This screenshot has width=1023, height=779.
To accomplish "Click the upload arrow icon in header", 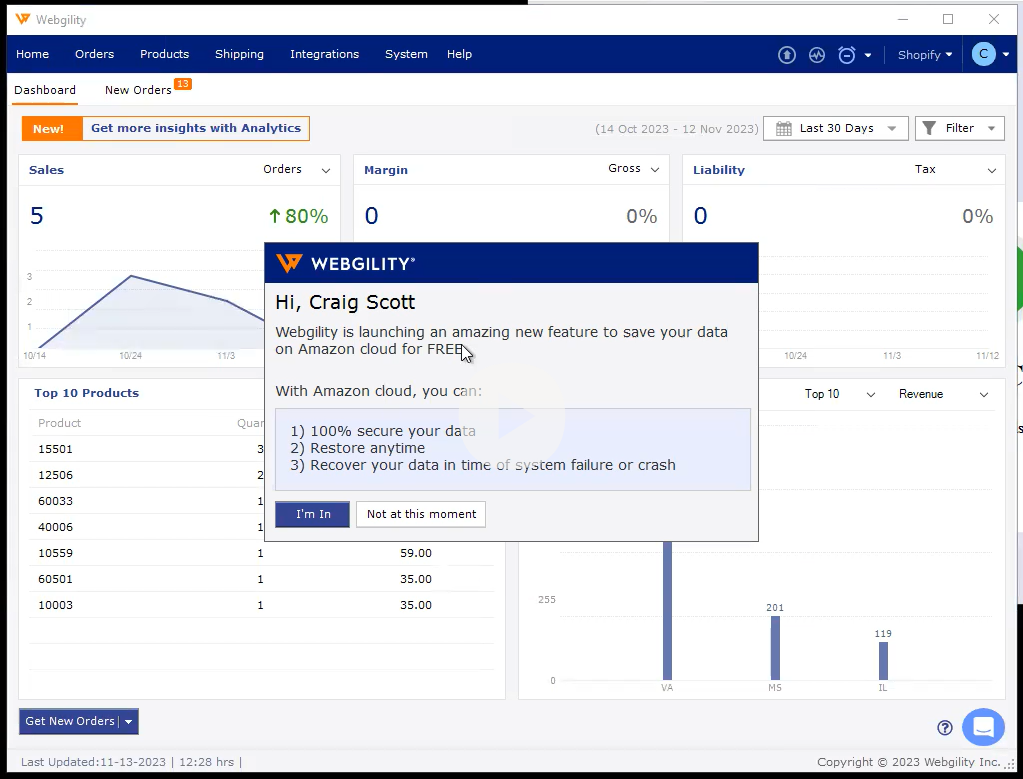I will [787, 55].
